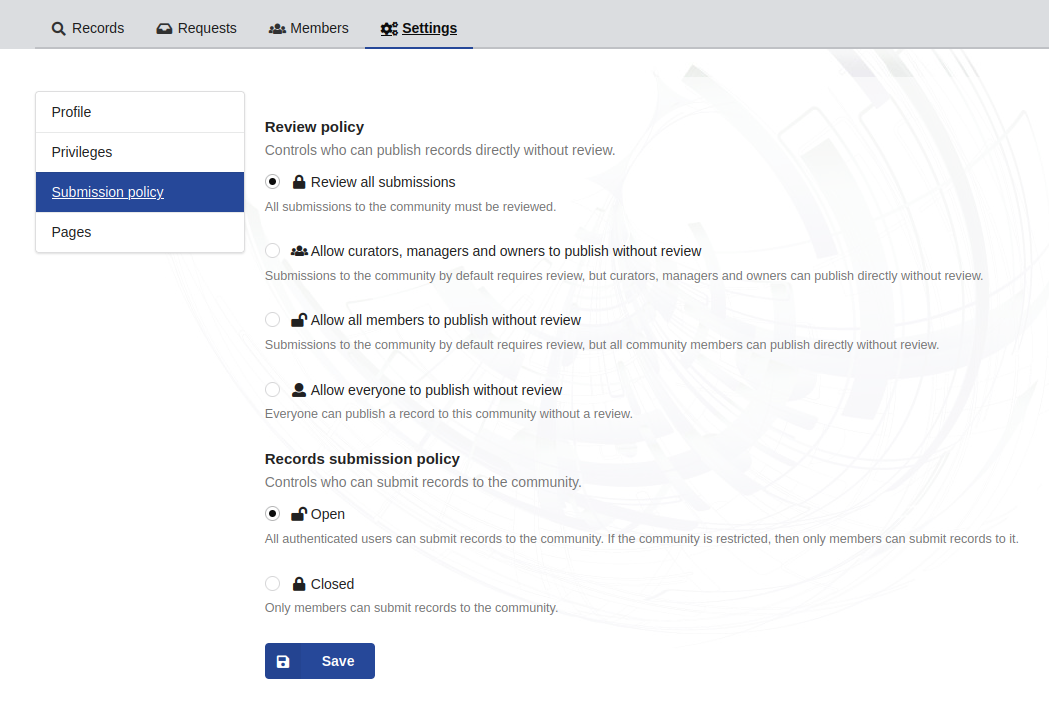Click the users icon beside Members

[x=277, y=28]
